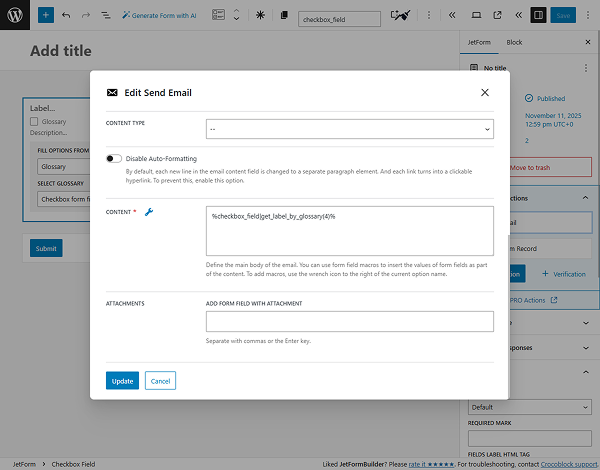Move block down with lower arrow
The image size is (600, 470).
pyautogui.click(x=236, y=19)
